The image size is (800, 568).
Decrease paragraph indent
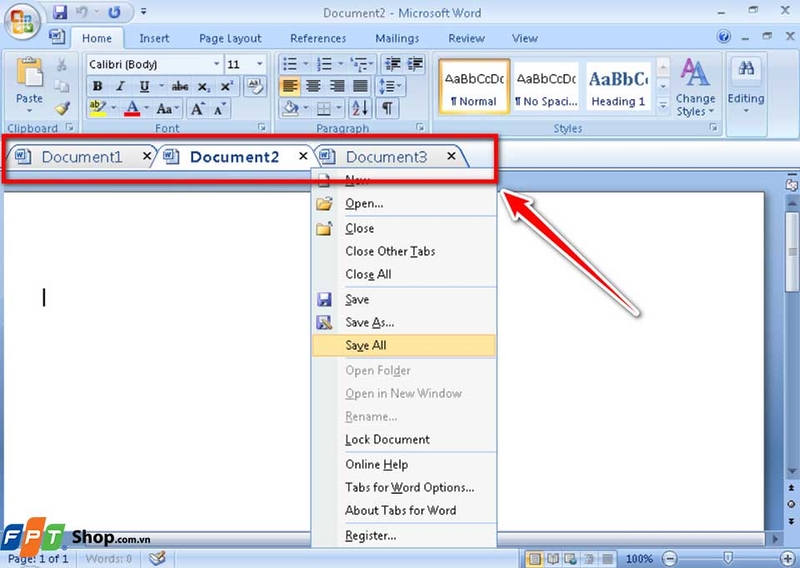point(392,64)
